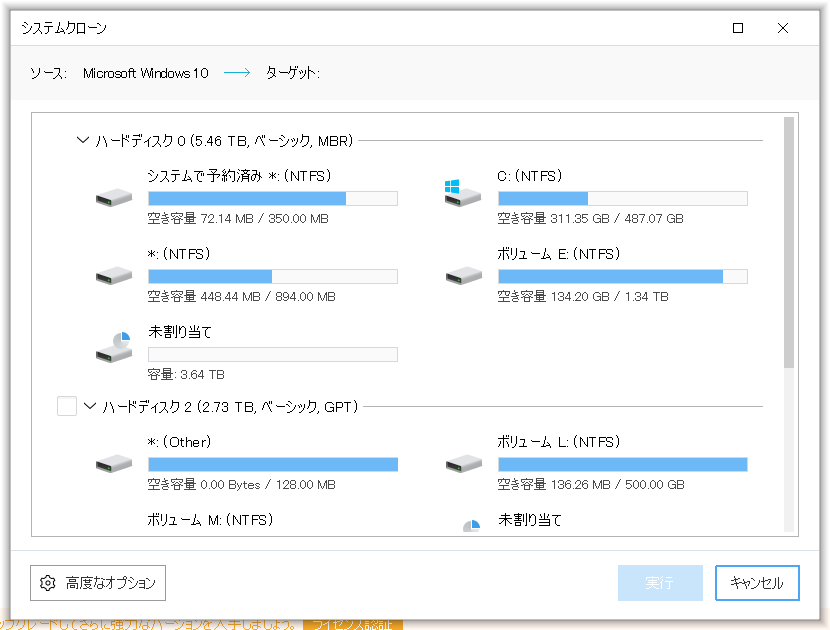Click the C: drive capacity usage bar
830x630 pixels.
point(622,197)
